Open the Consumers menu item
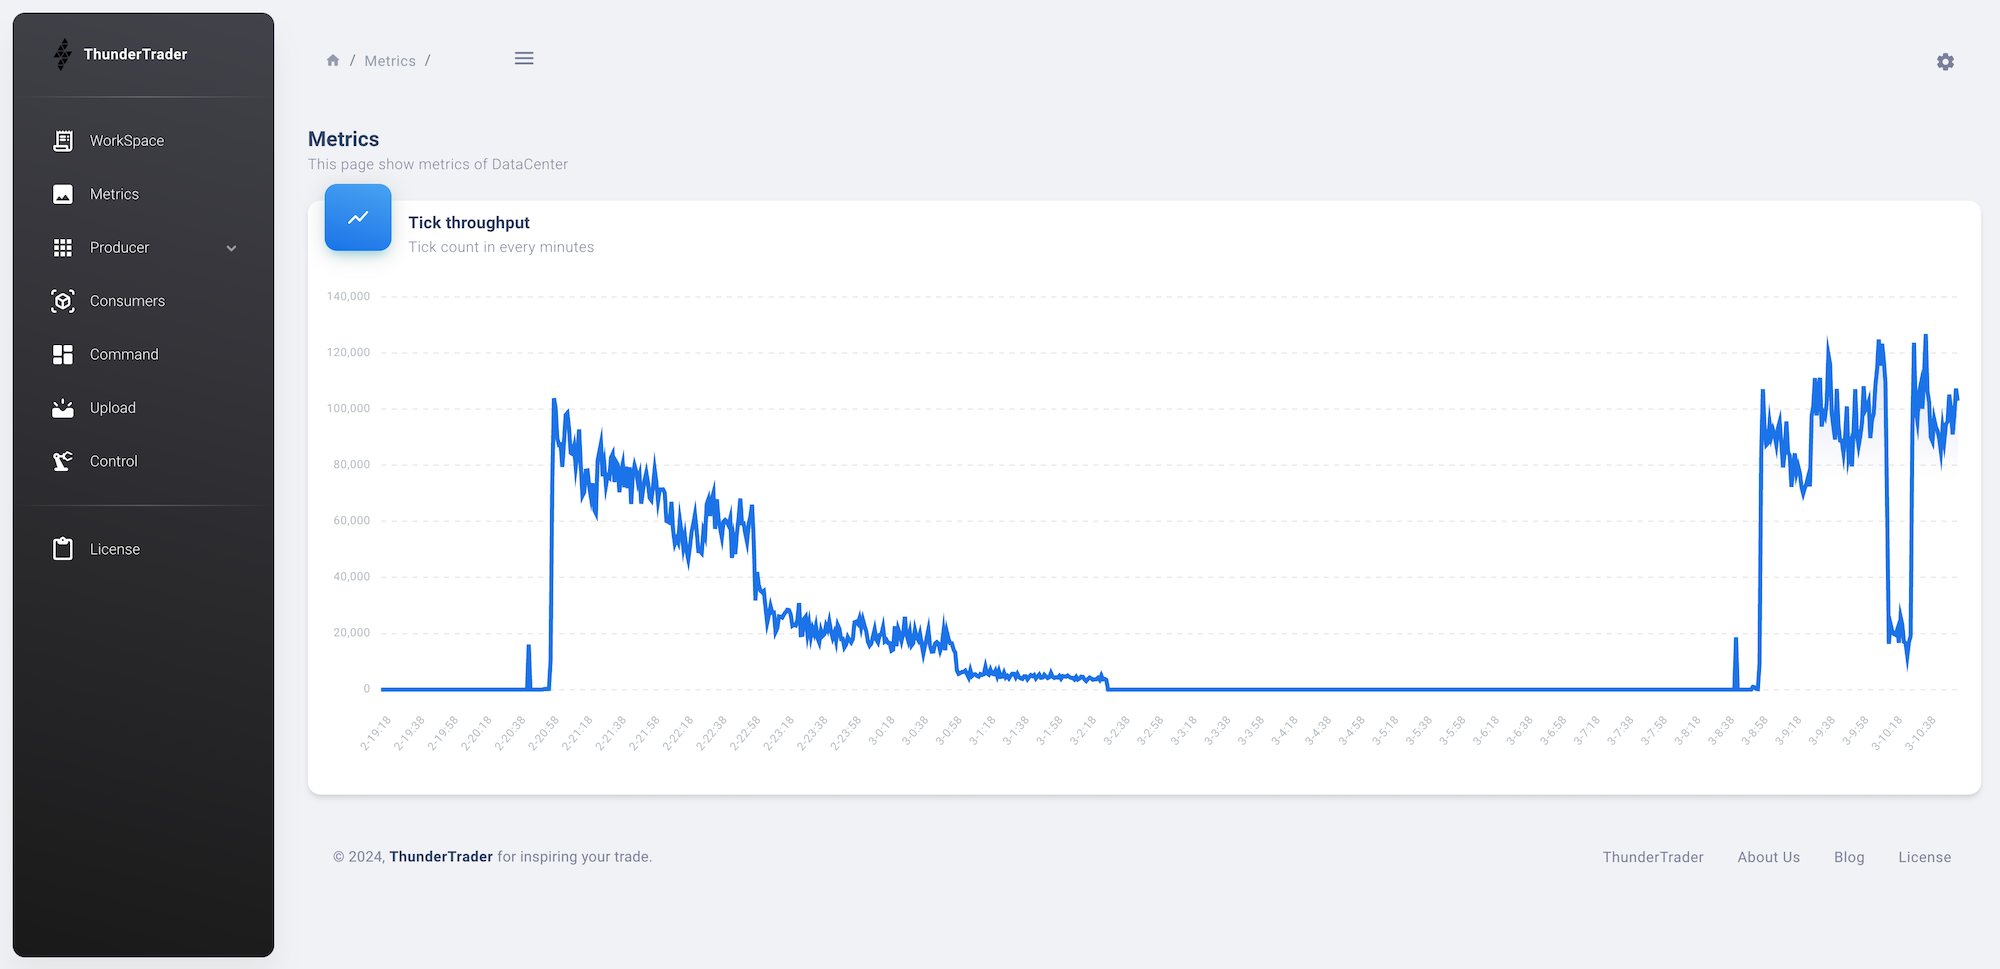2000x969 pixels. pyautogui.click(x=127, y=301)
